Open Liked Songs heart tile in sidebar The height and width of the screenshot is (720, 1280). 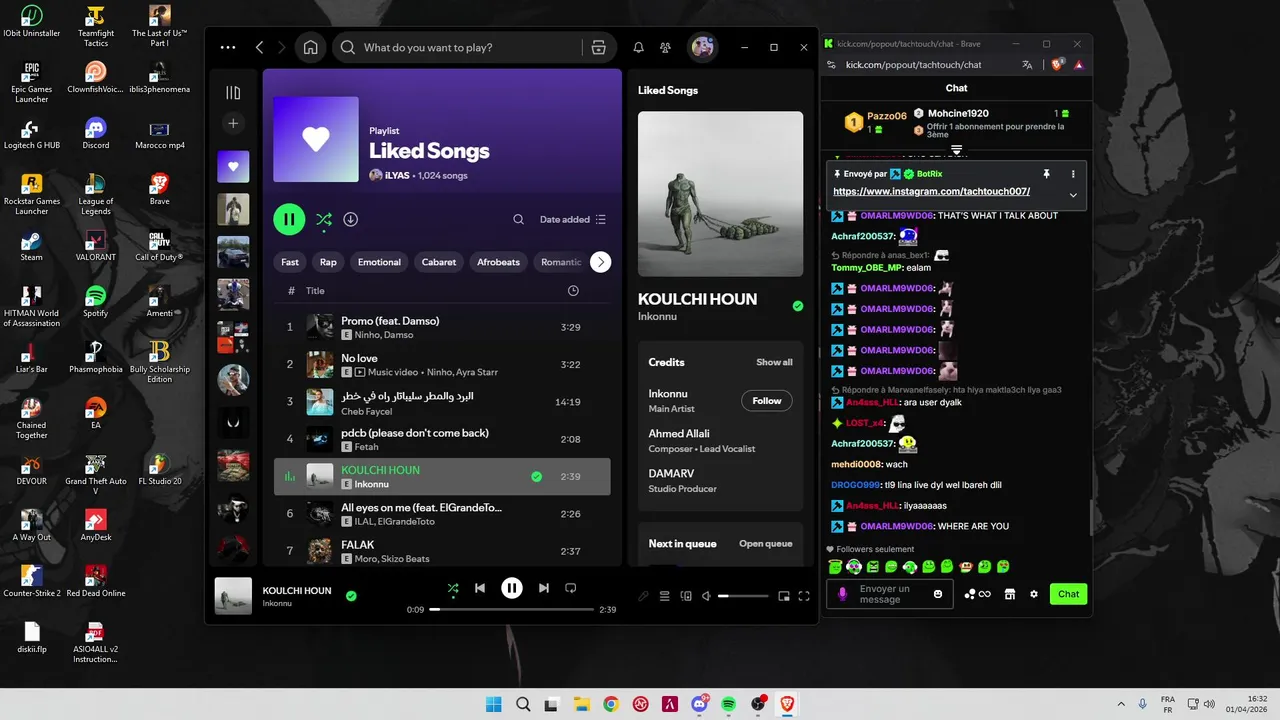coord(233,167)
